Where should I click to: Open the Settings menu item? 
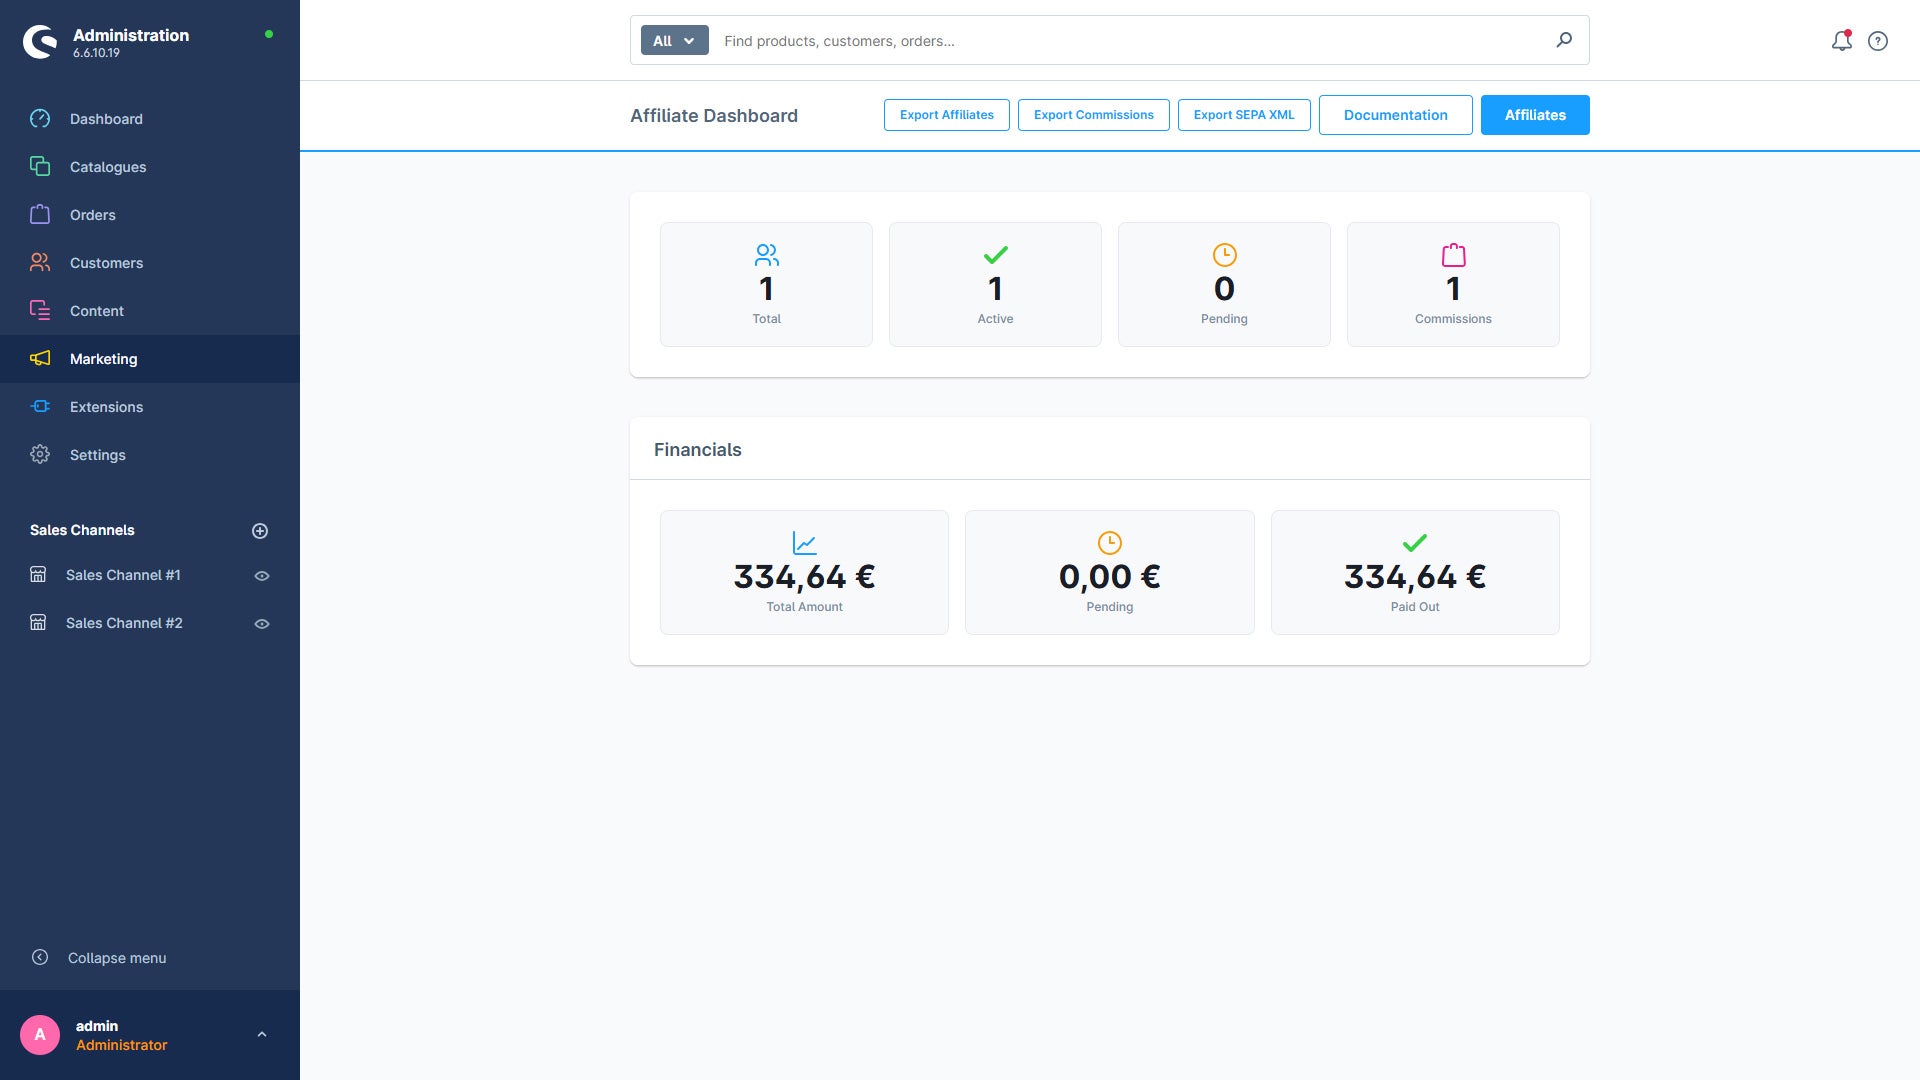[x=150, y=455]
